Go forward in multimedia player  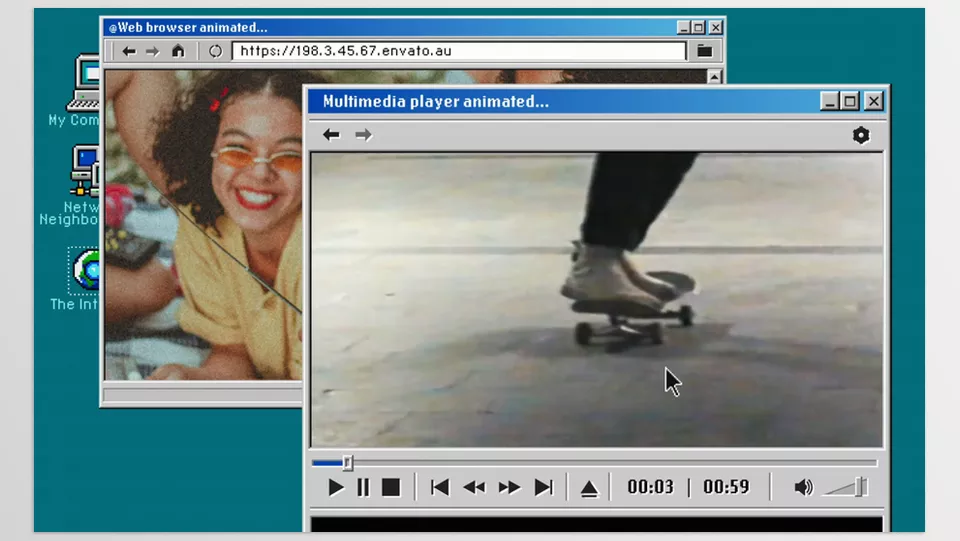click(364, 135)
